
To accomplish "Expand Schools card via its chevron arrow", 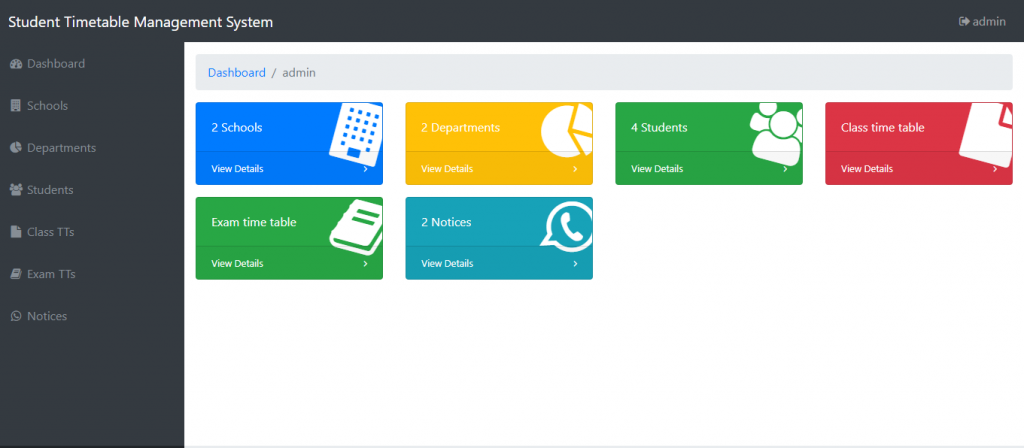I will pos(365,169).
